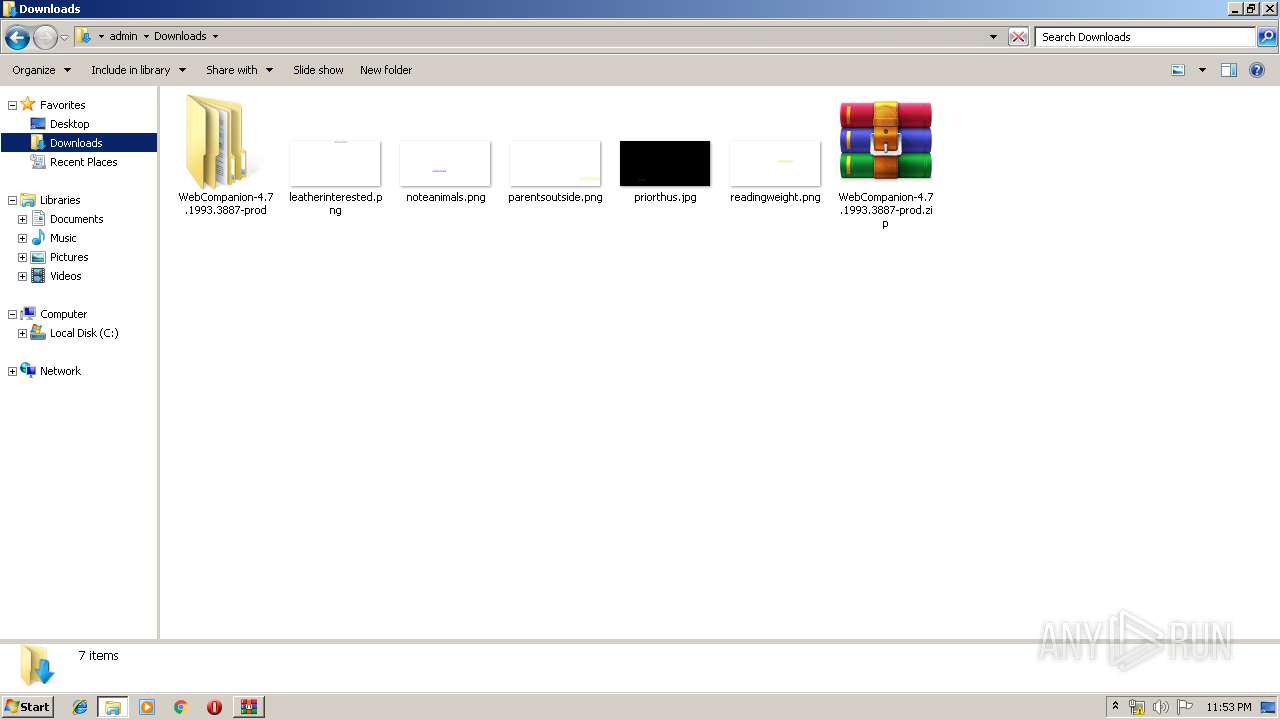Collapse the Libraries group
Viewport: 1280px width, 720px height.
[x=12, y=200]
